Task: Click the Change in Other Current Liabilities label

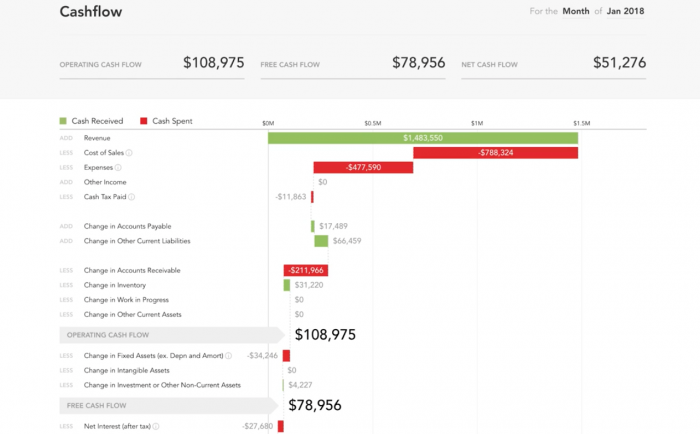Action: [x=137, y=241]
